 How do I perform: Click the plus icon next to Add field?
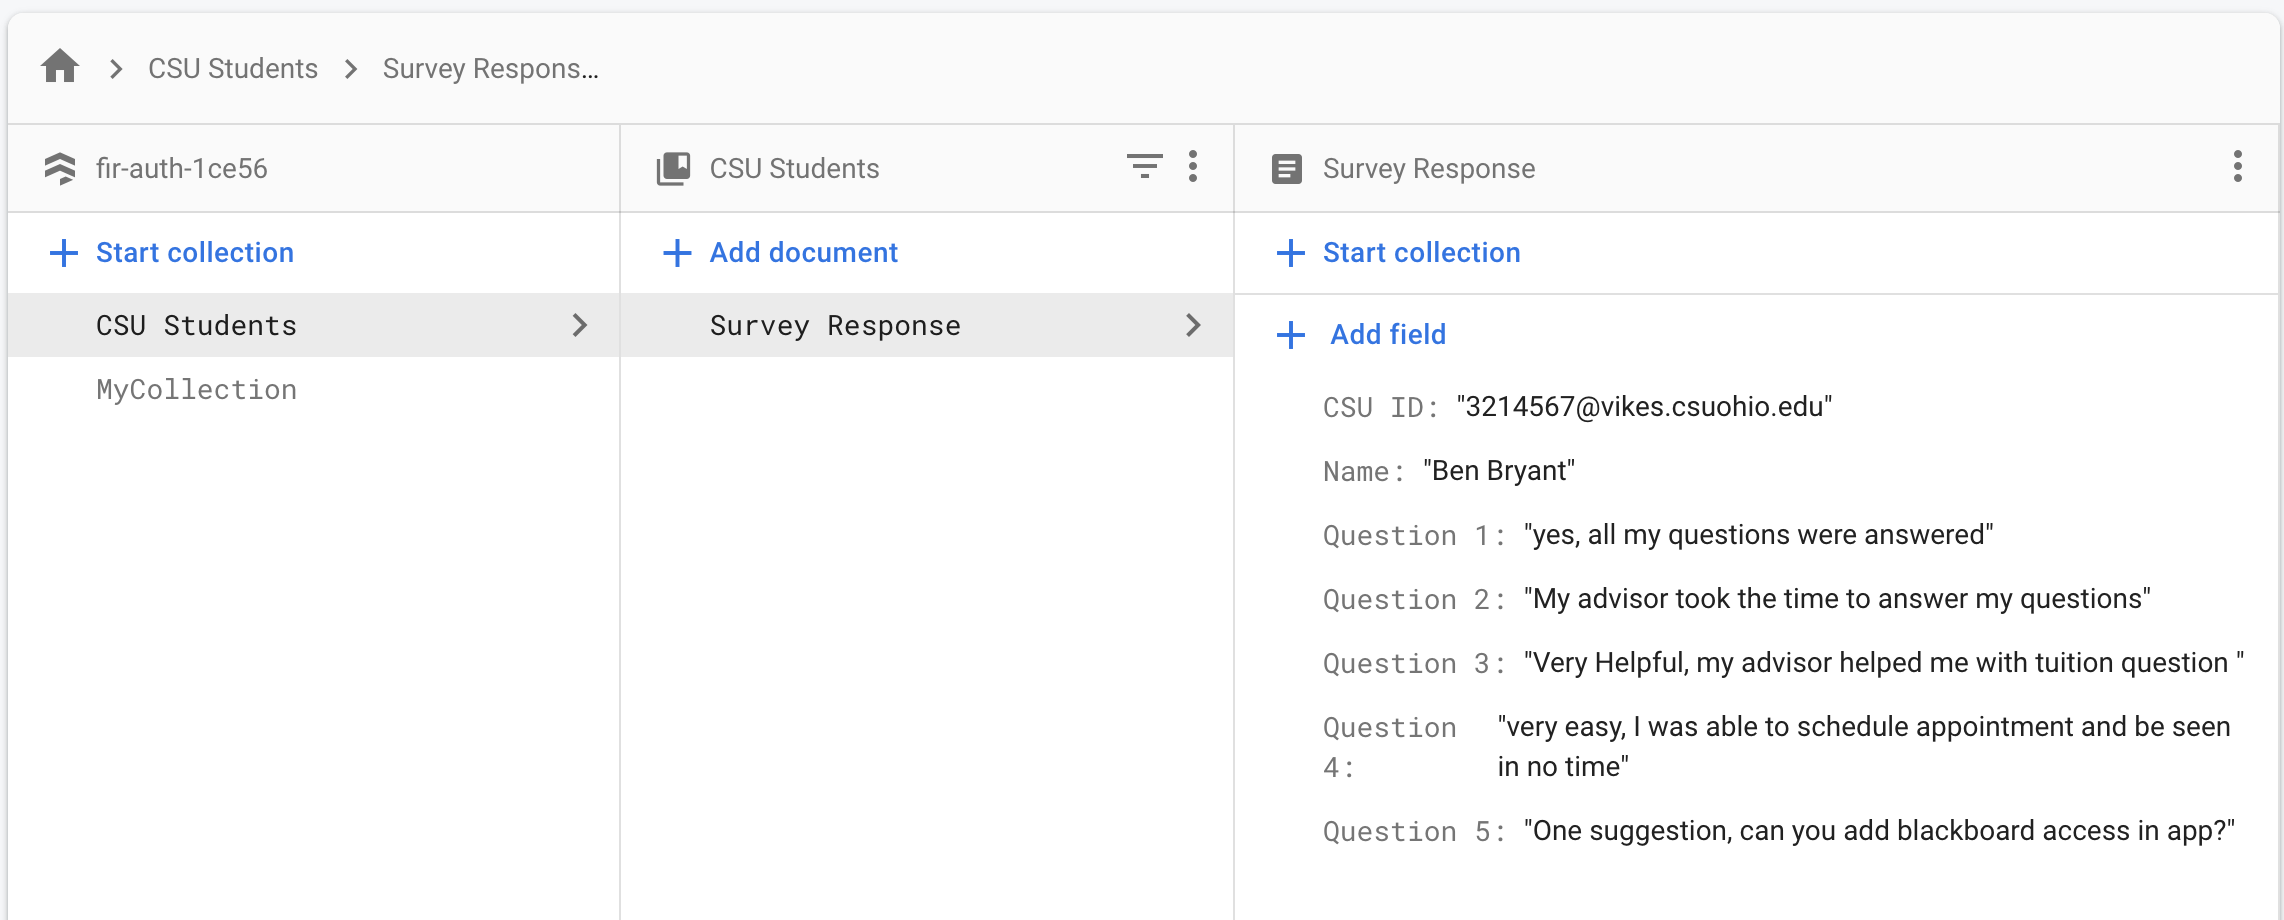pos(1289,335)
